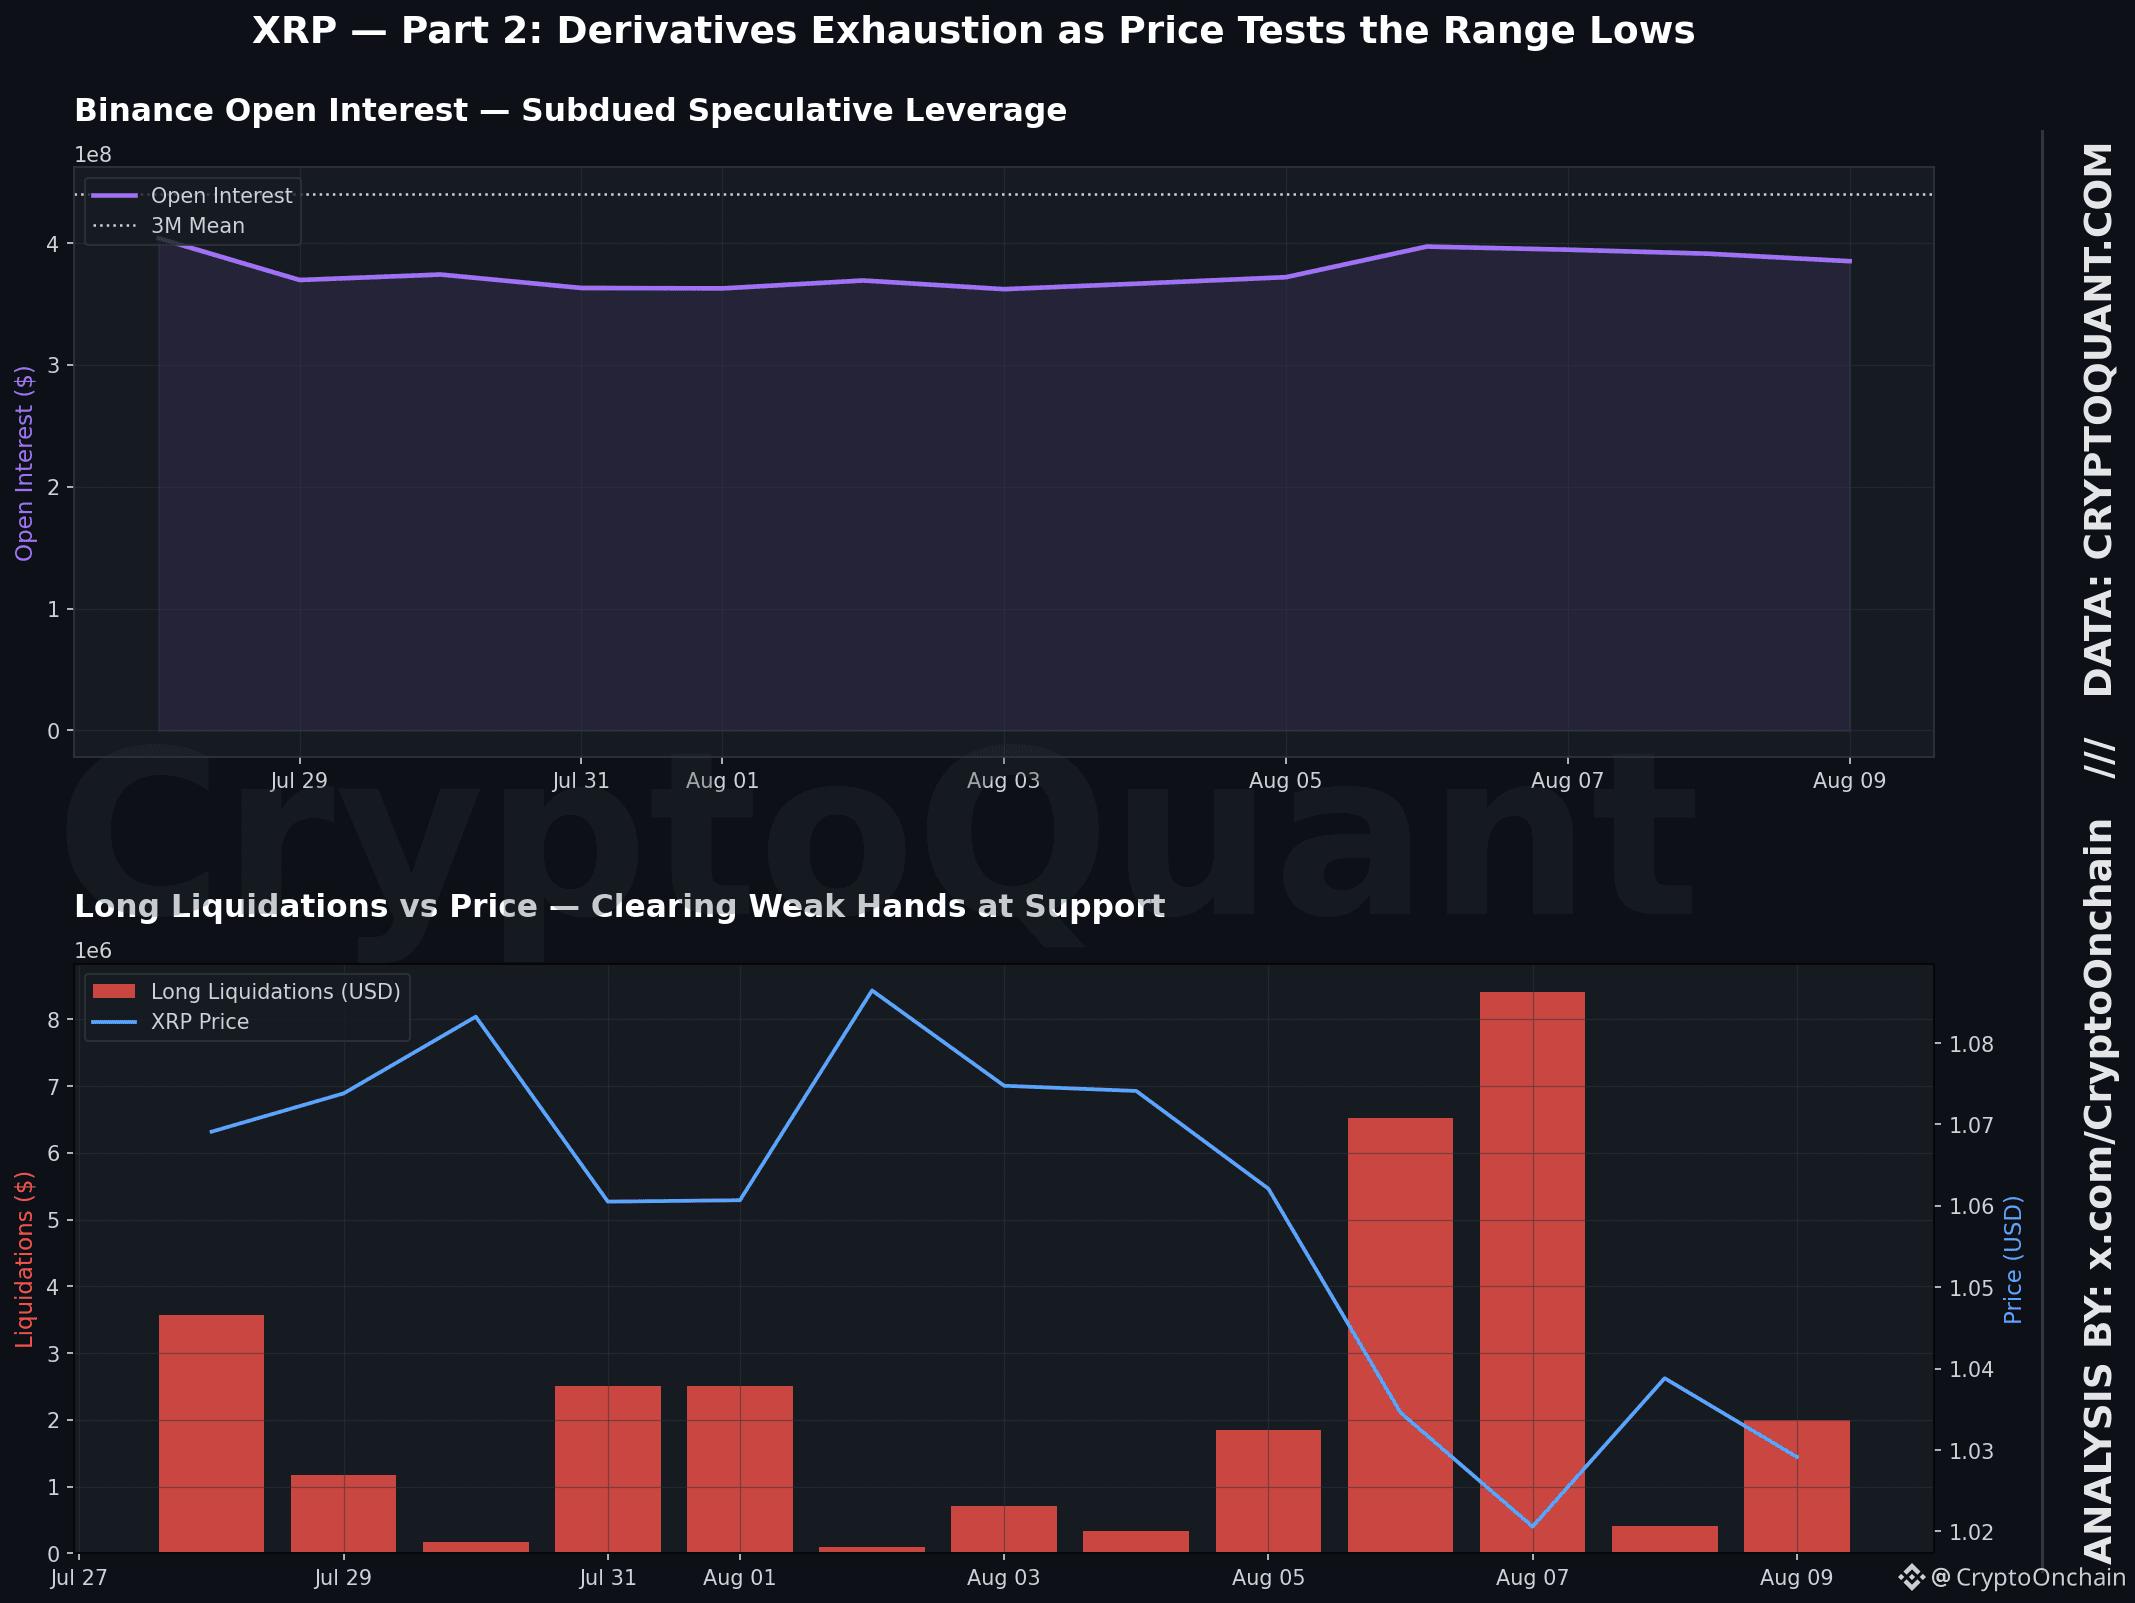Click the "Price (USD)" axis label
The width and height of the screenshot is (2135, 1603).
pyautogui.click(x=2013, y=1259)
